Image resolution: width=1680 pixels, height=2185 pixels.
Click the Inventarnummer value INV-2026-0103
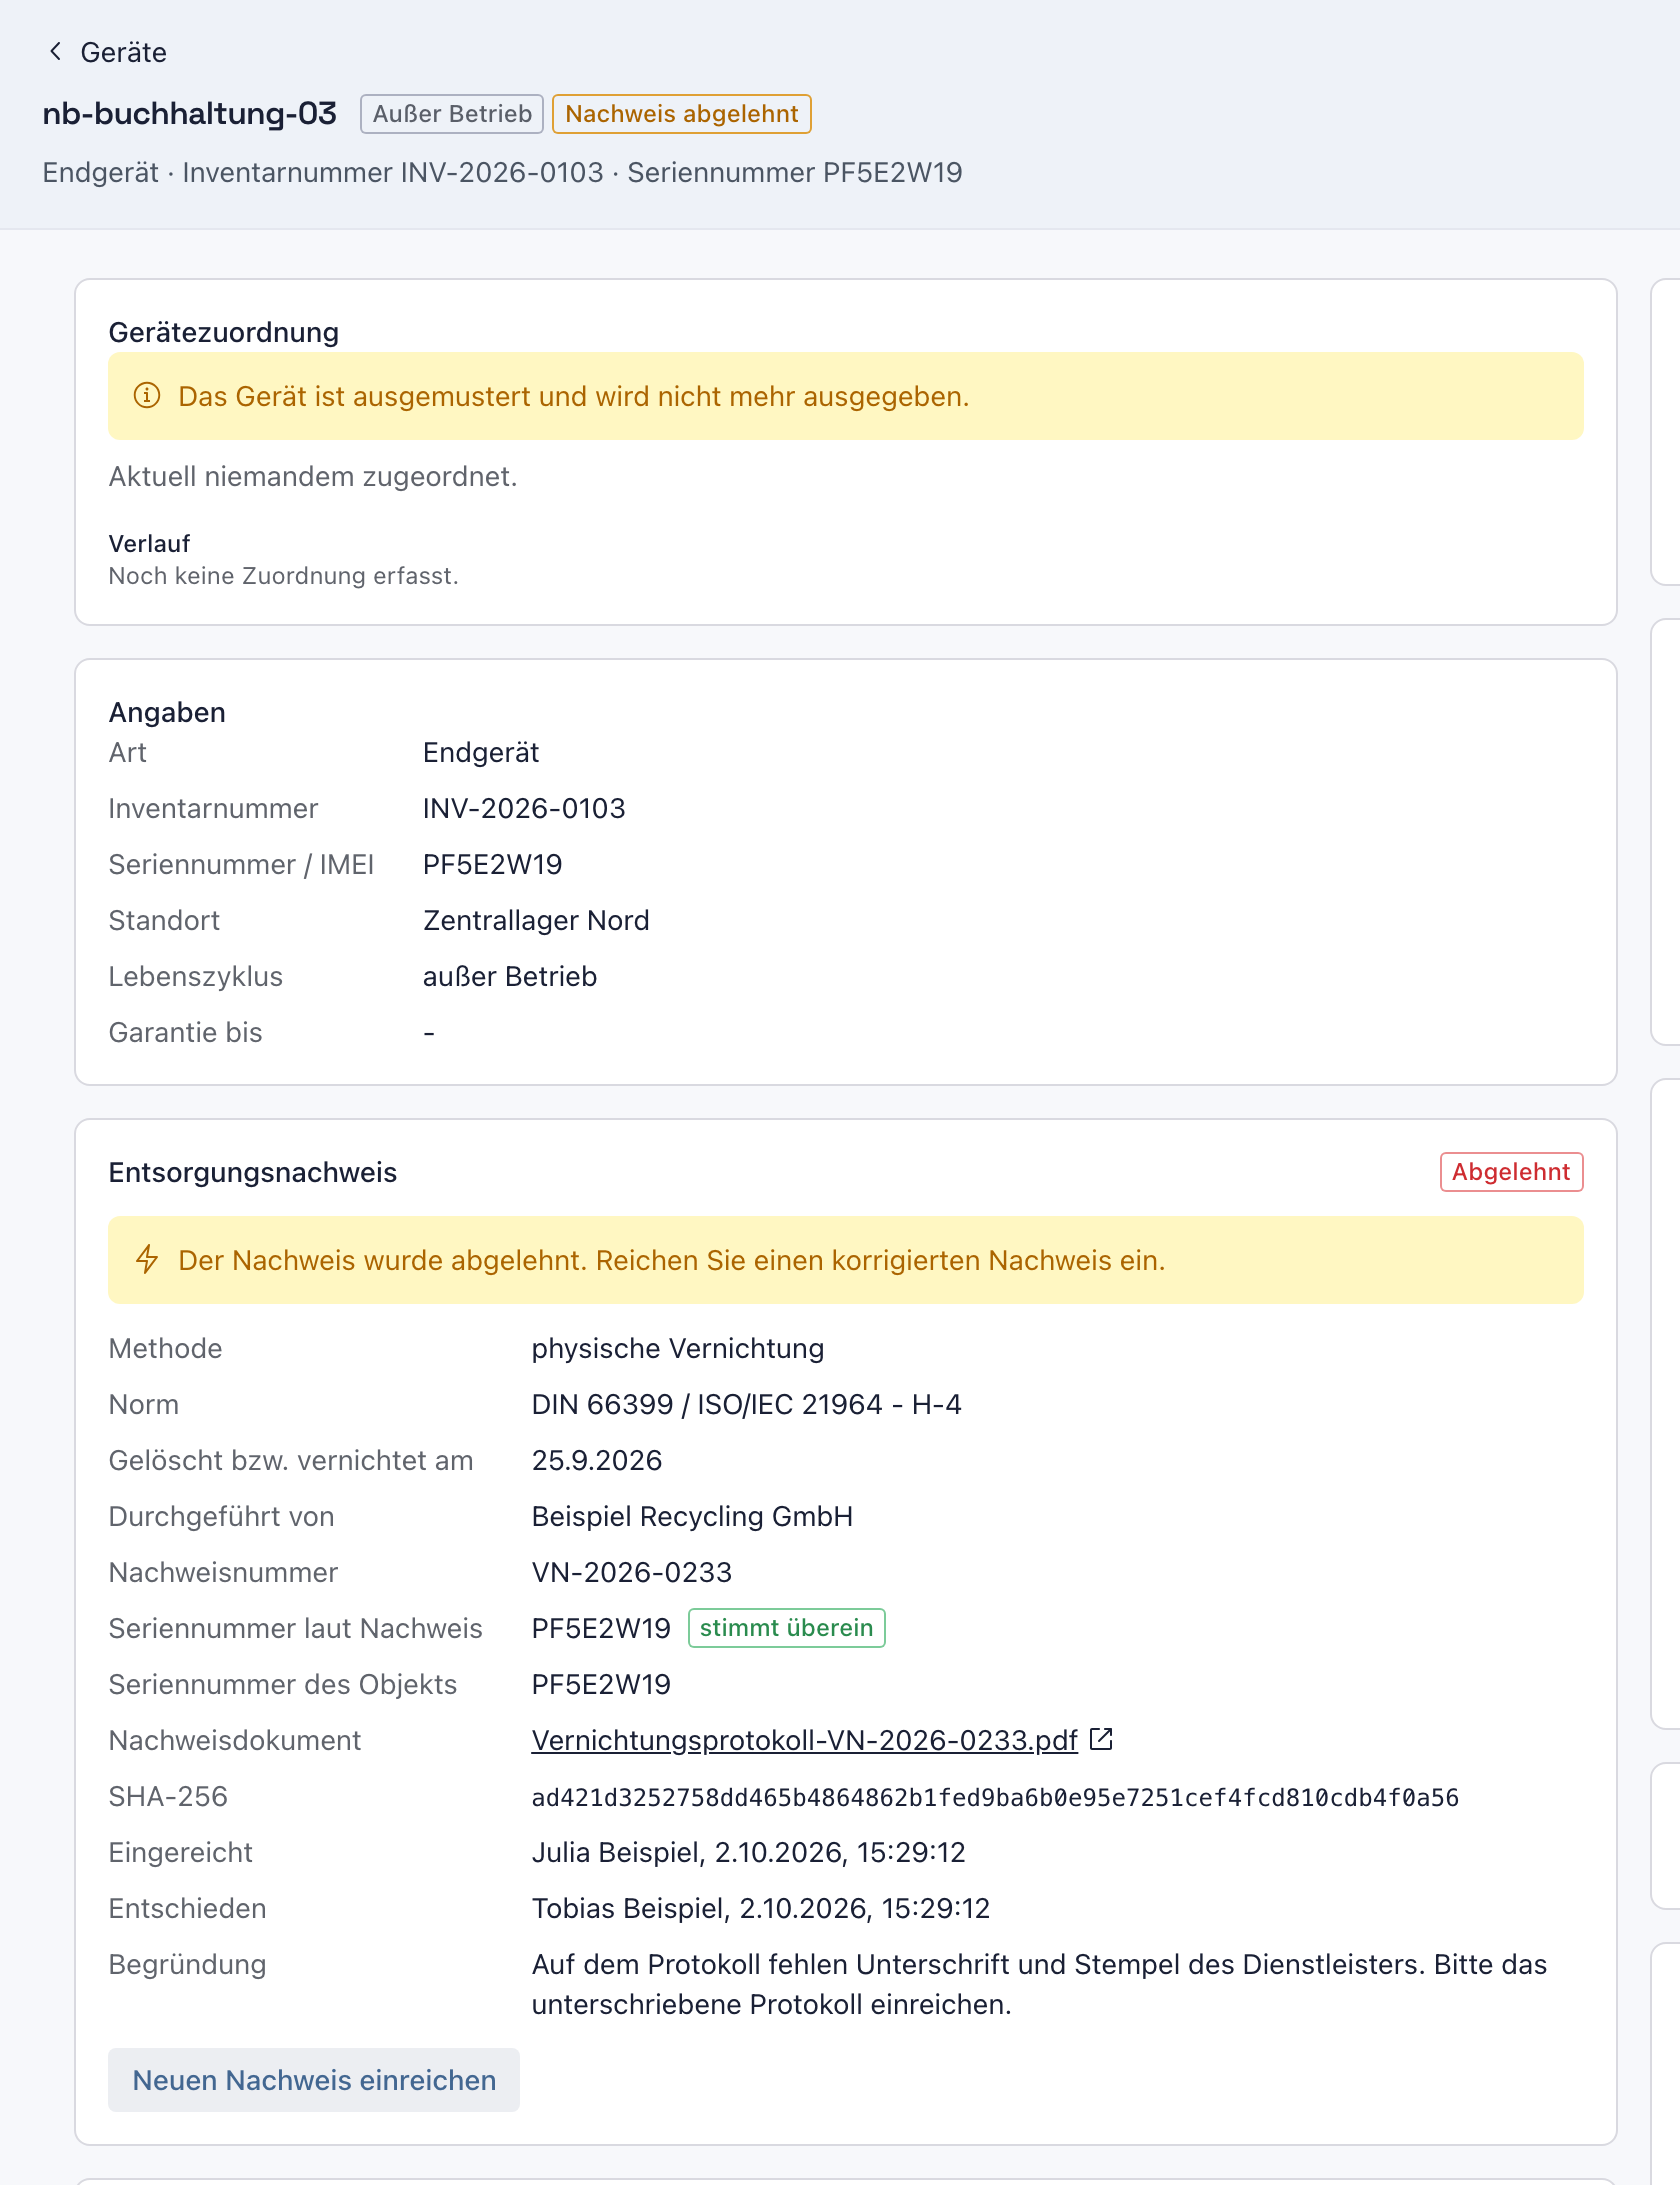tap(524, 808)
